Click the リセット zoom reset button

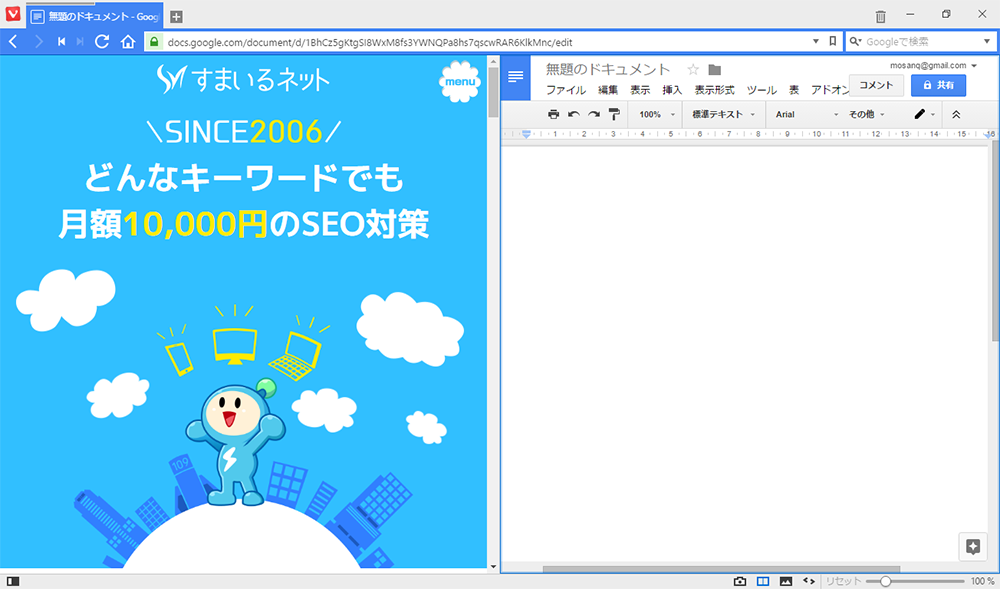pos(843,581)
